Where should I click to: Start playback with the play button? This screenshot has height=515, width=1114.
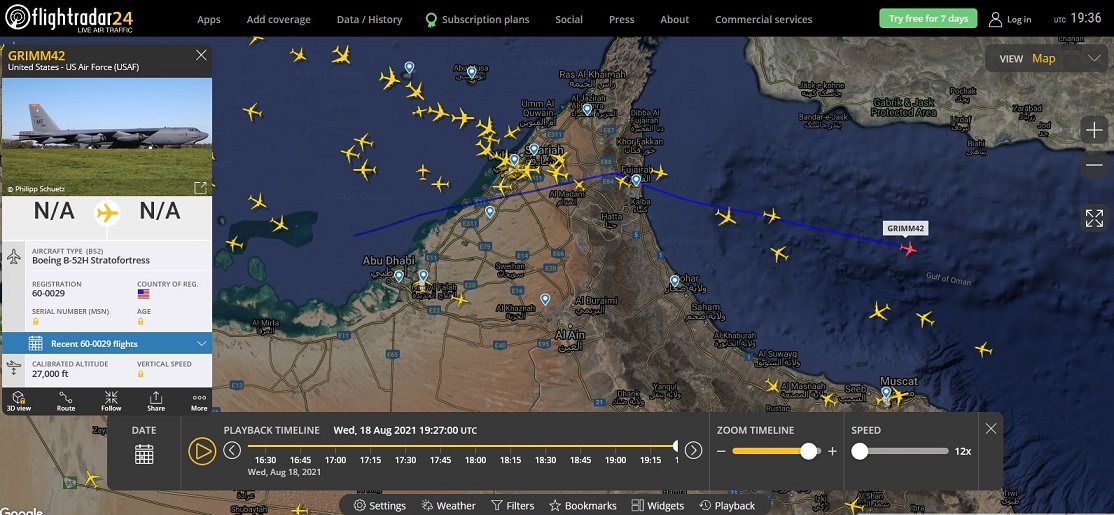202,451
